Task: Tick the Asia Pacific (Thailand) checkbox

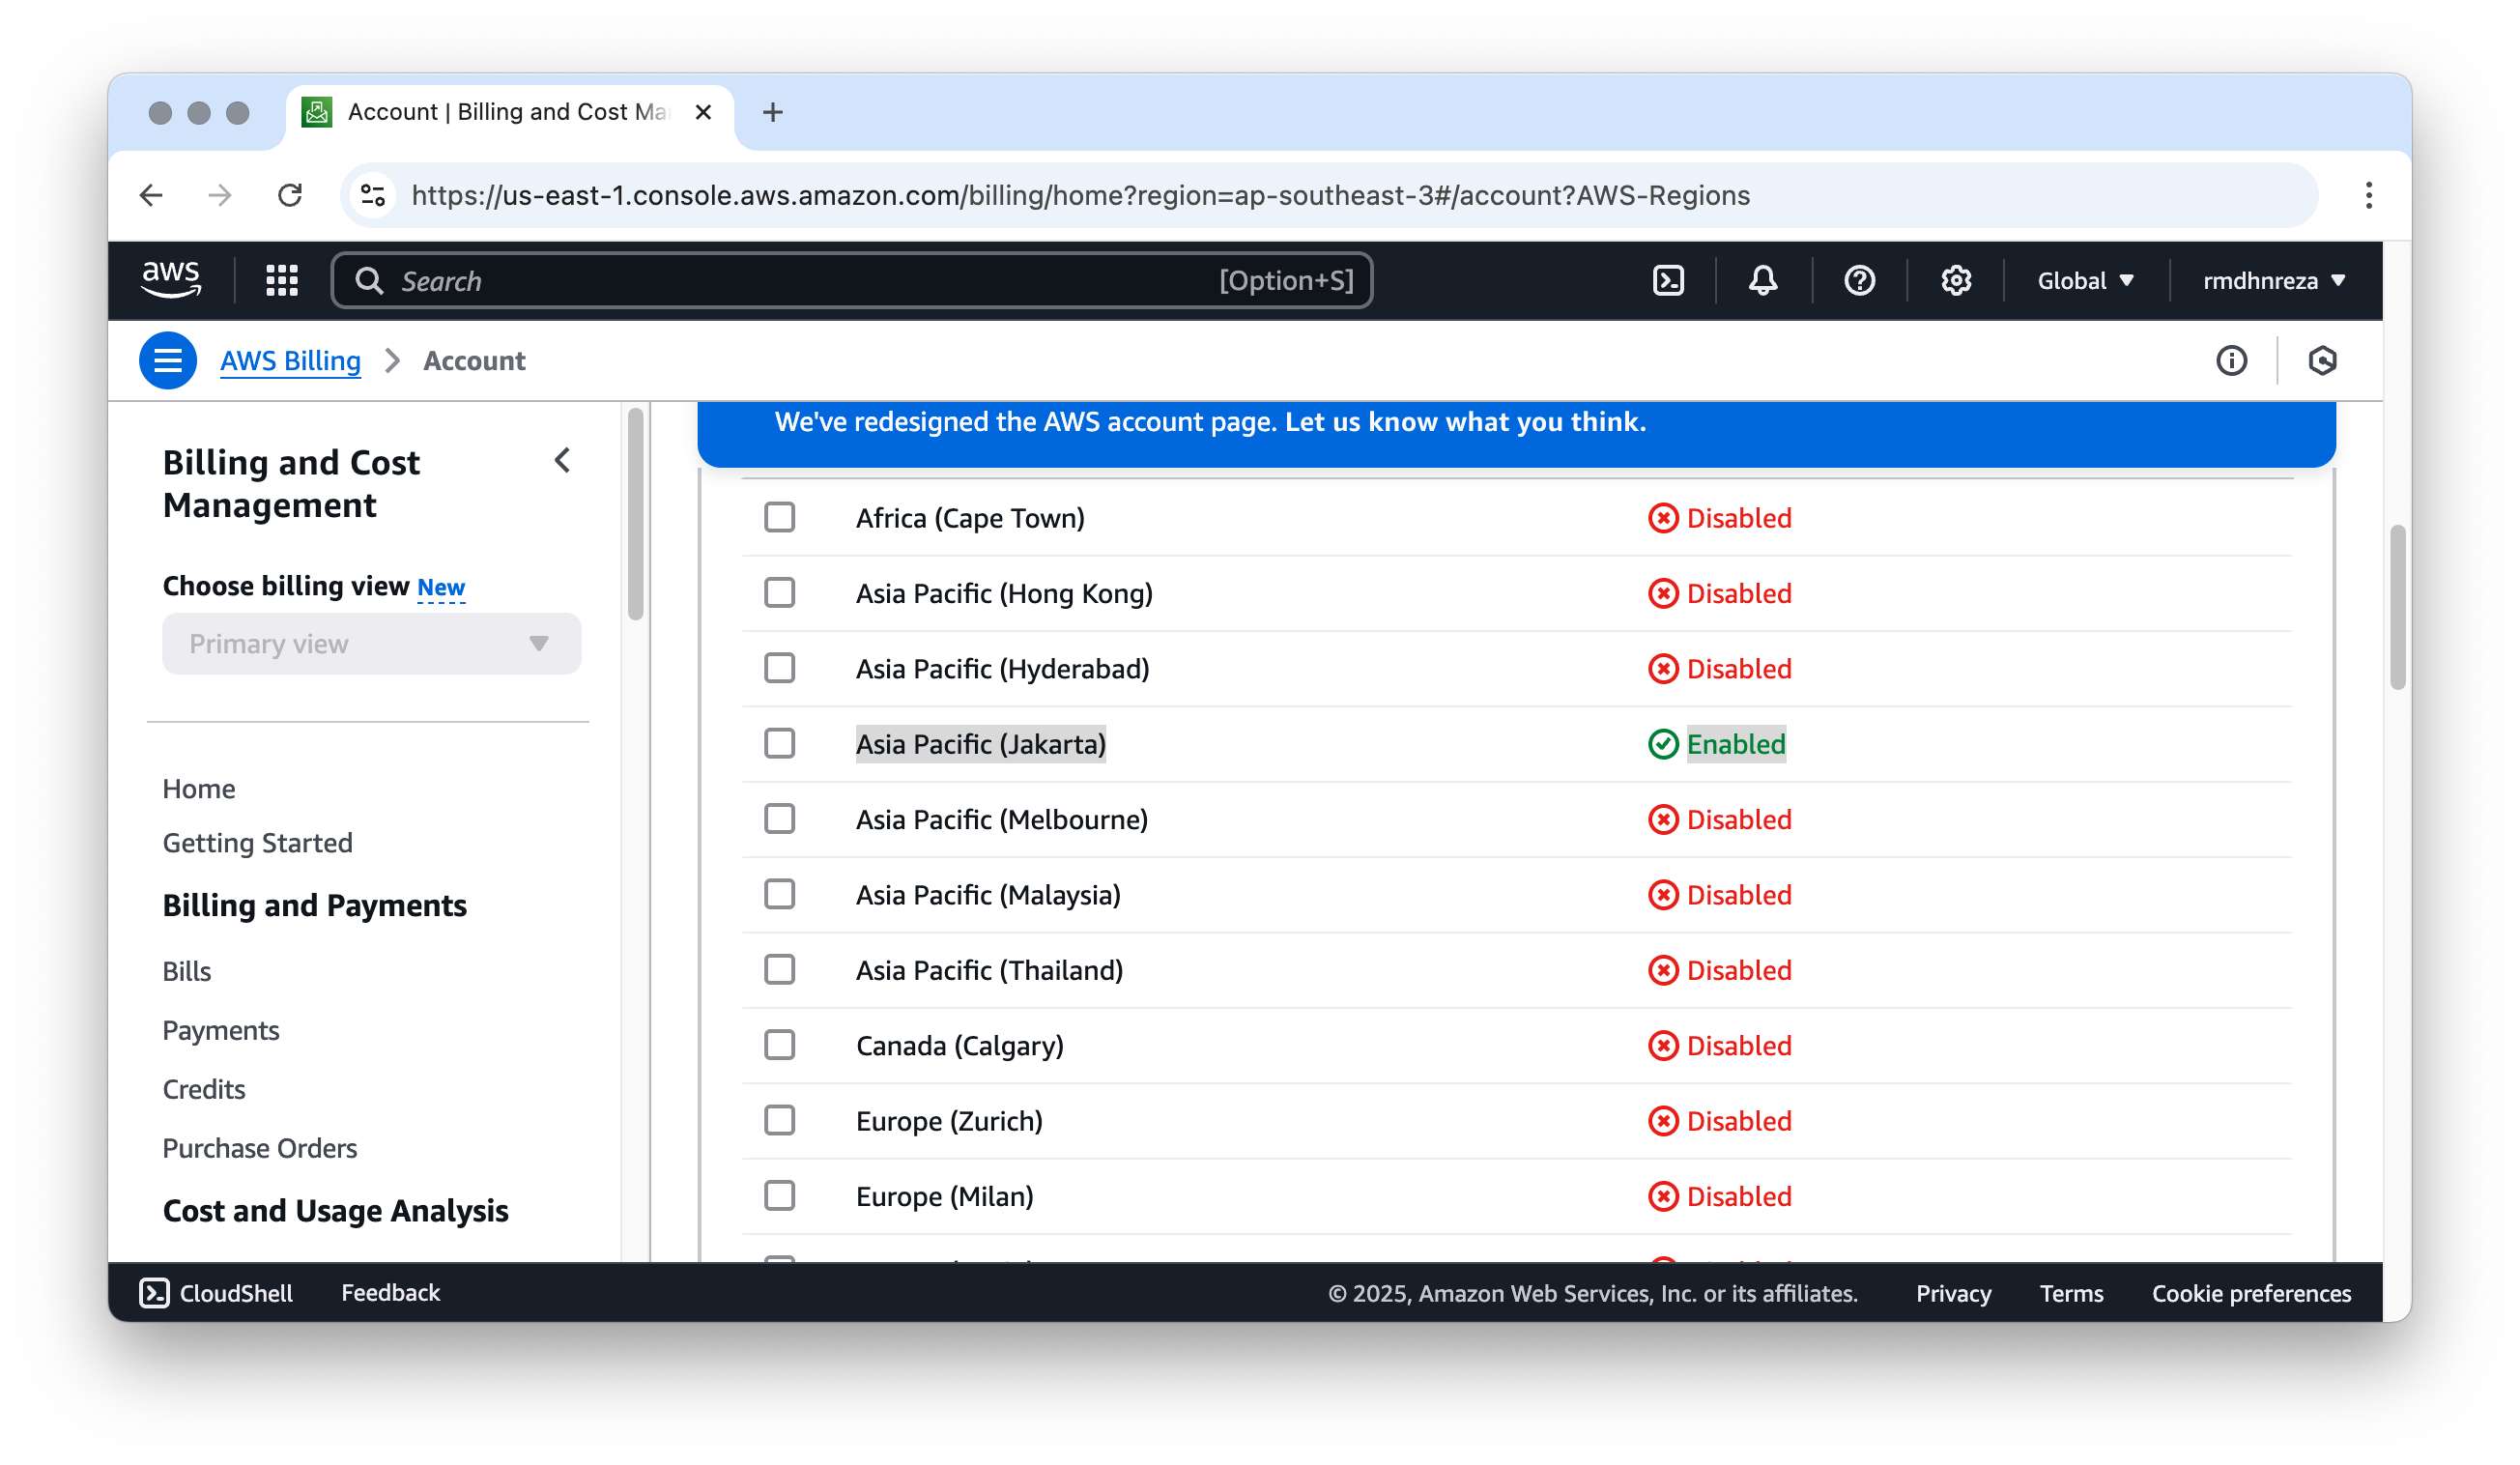Action: tap(779, 970)
